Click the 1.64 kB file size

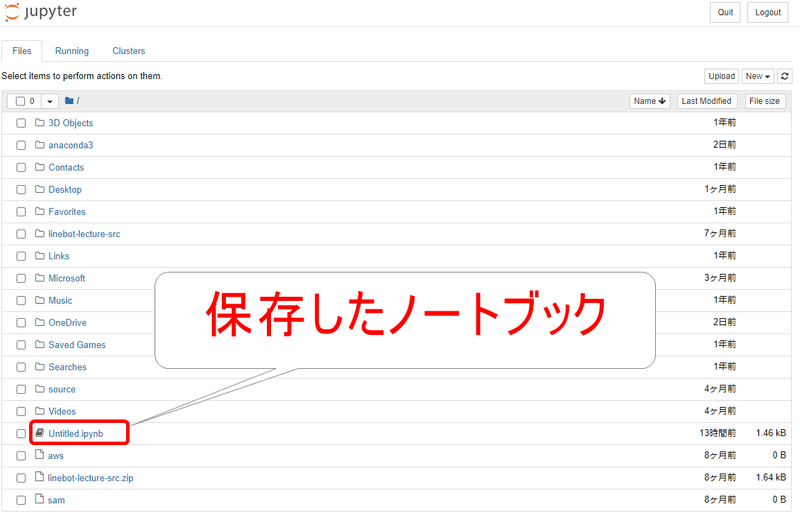click(771, 477)
